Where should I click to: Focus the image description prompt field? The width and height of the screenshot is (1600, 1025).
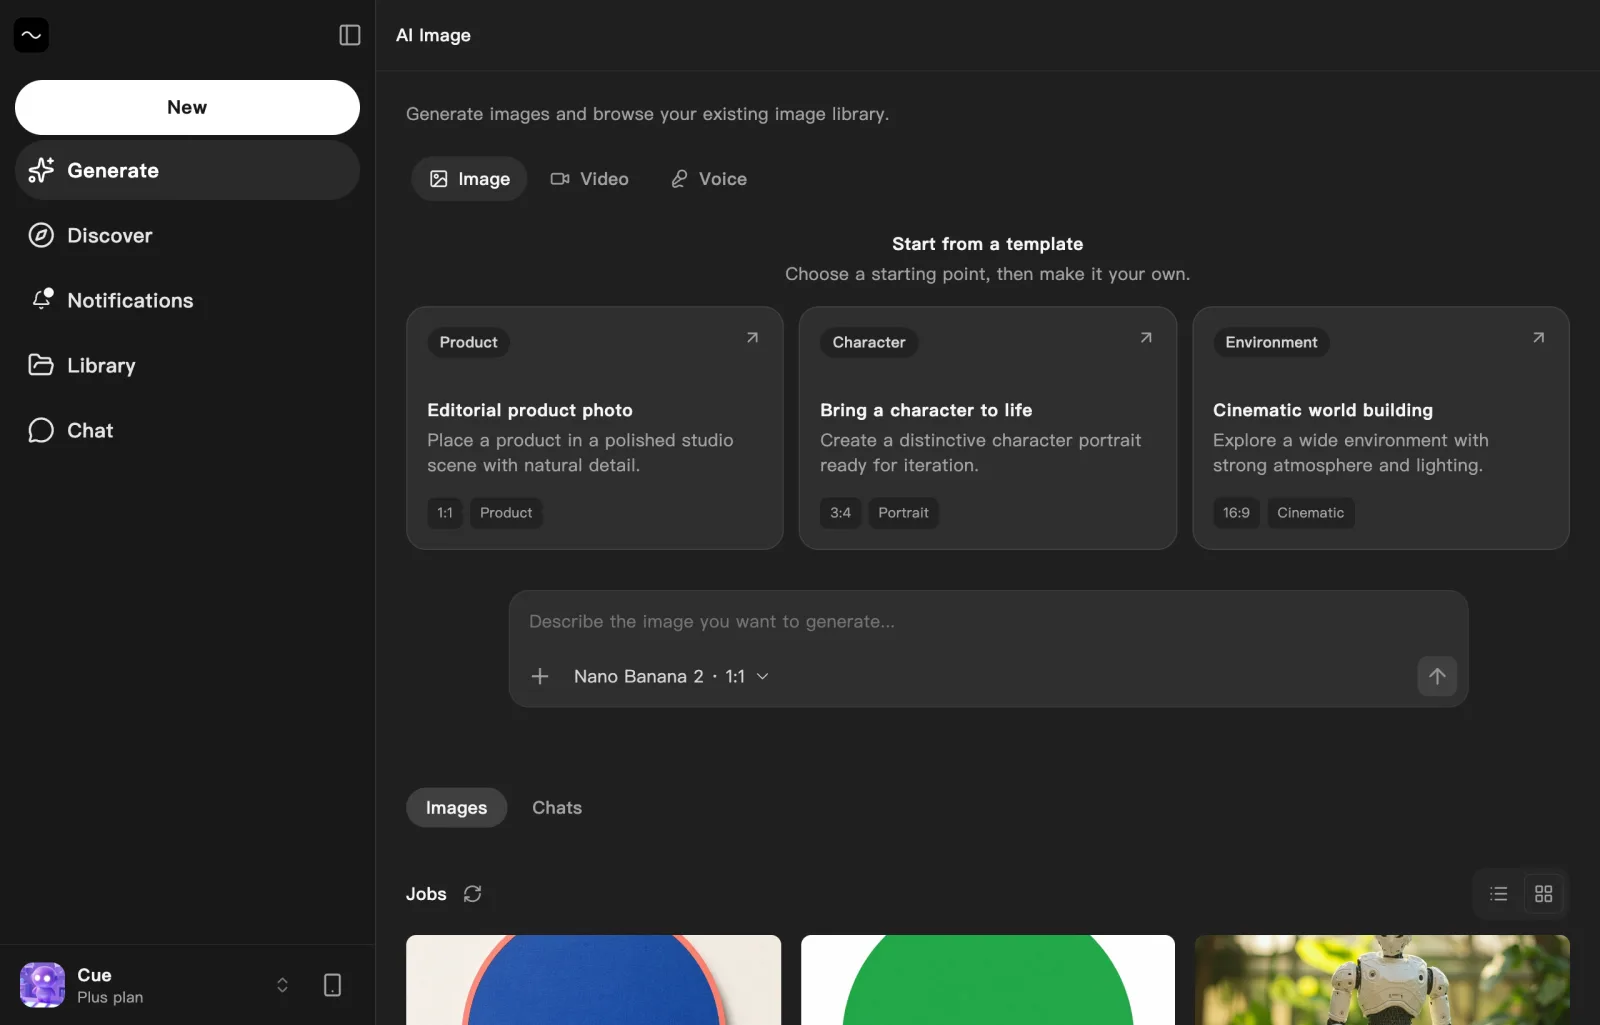988,621
